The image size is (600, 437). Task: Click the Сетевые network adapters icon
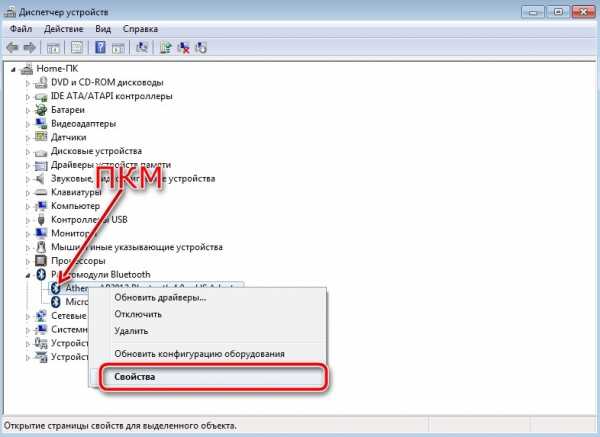(41, 316)
